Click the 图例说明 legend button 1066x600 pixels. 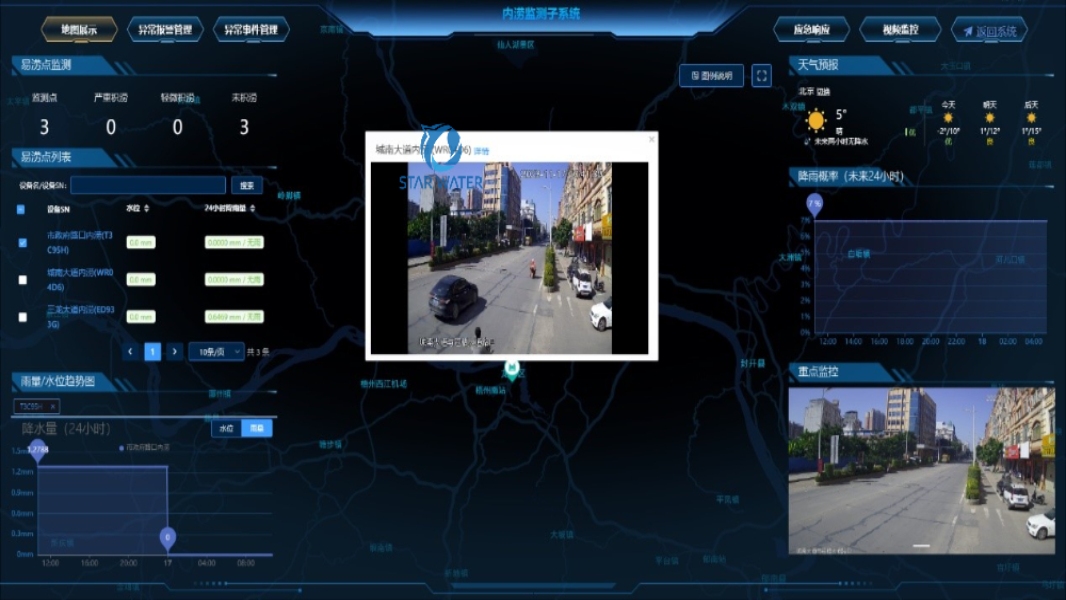pos(711,76)
